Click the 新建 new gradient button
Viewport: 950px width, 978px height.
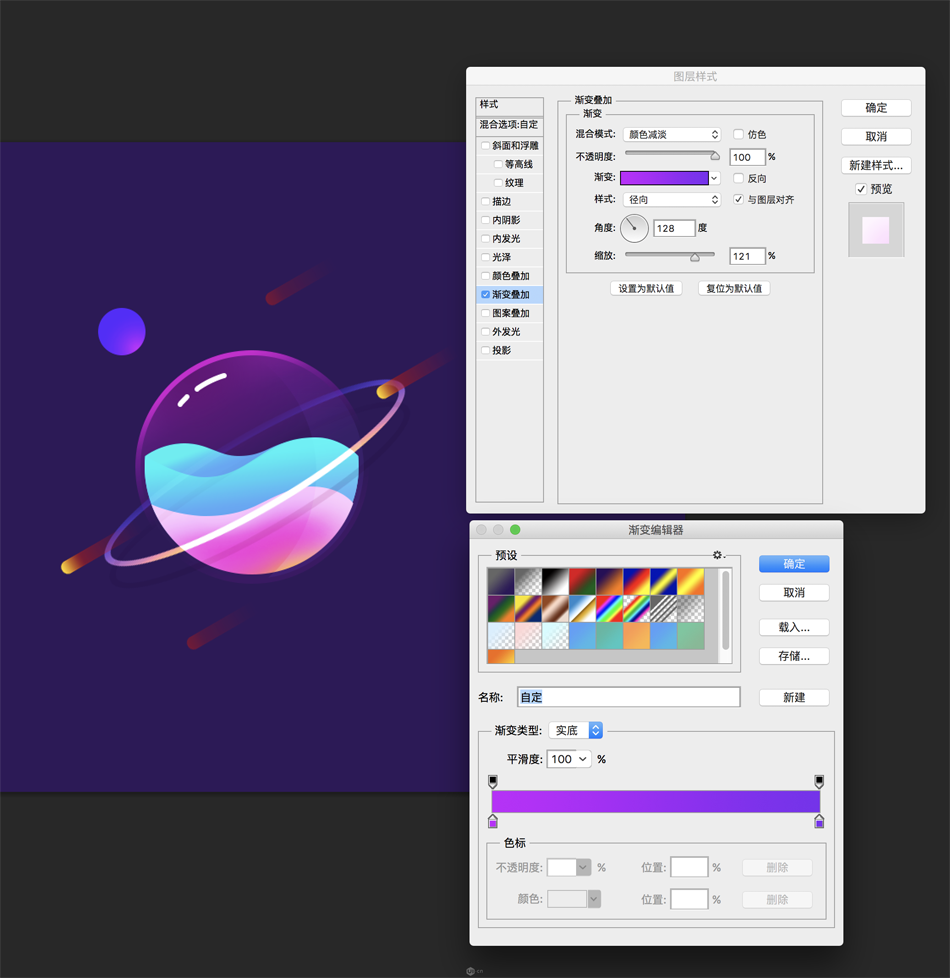click(794, 697)
